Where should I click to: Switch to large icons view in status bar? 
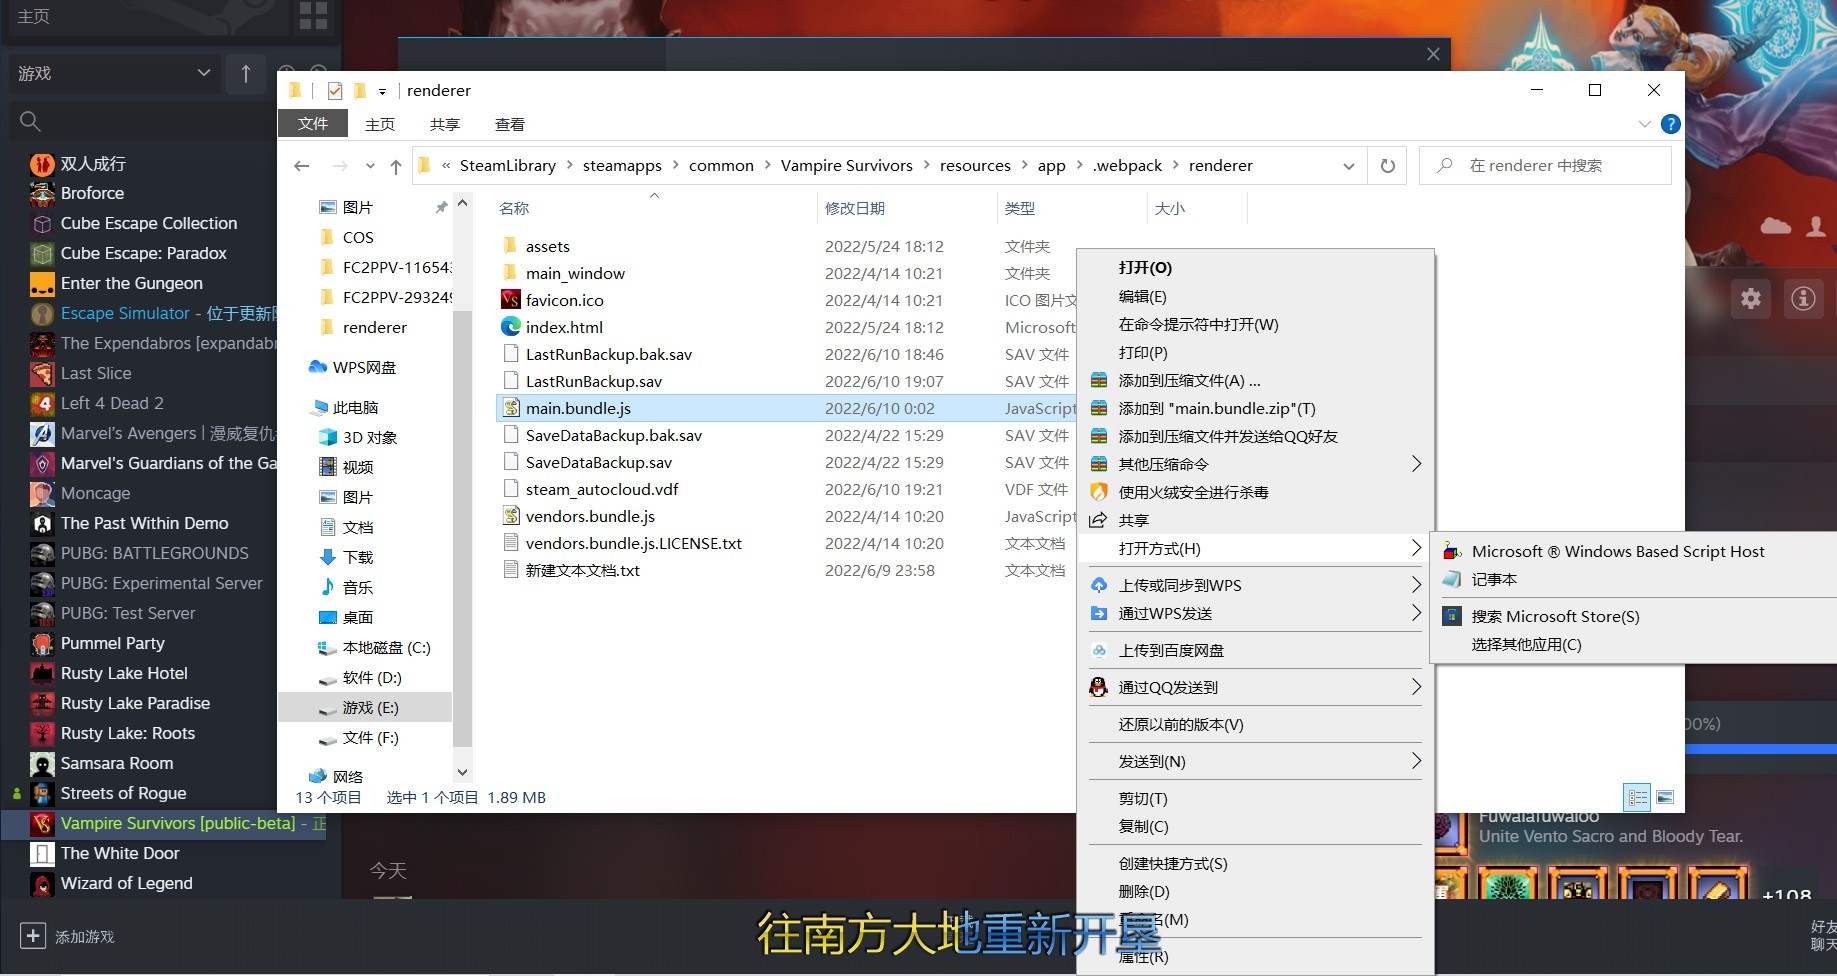pyautogui.click(x=1664, y=797)
